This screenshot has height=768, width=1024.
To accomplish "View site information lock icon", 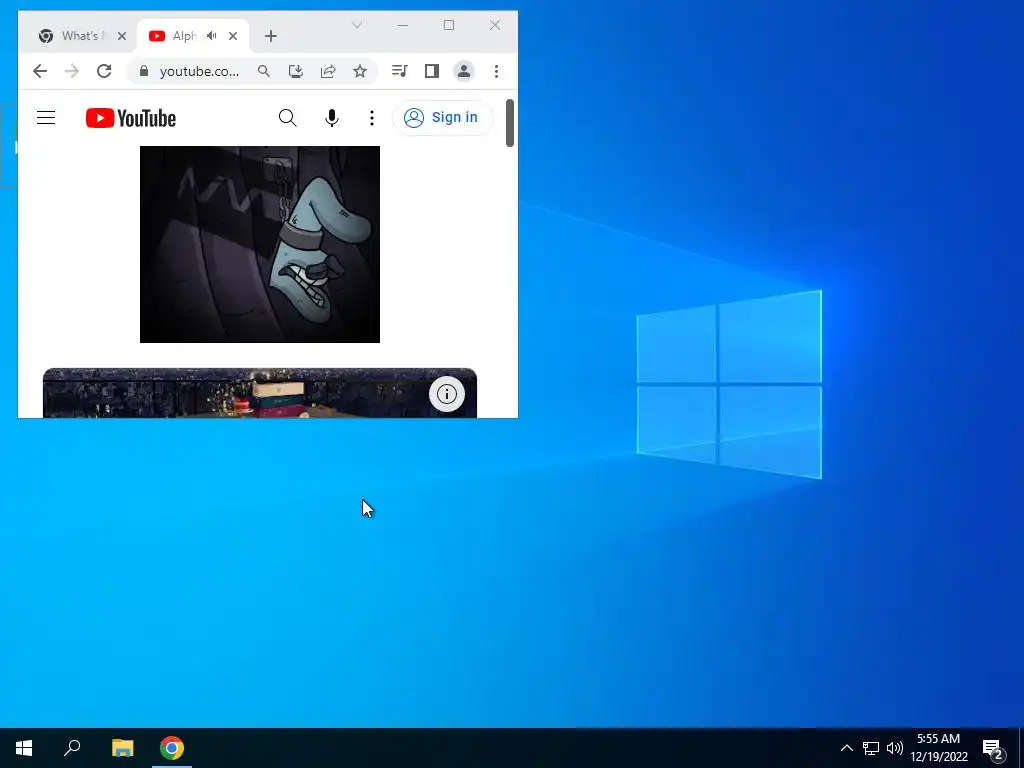I will click(144, 71).
